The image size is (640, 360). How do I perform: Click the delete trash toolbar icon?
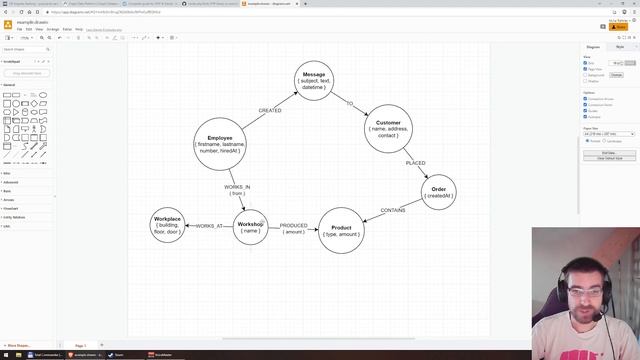[x=78, y=38]
